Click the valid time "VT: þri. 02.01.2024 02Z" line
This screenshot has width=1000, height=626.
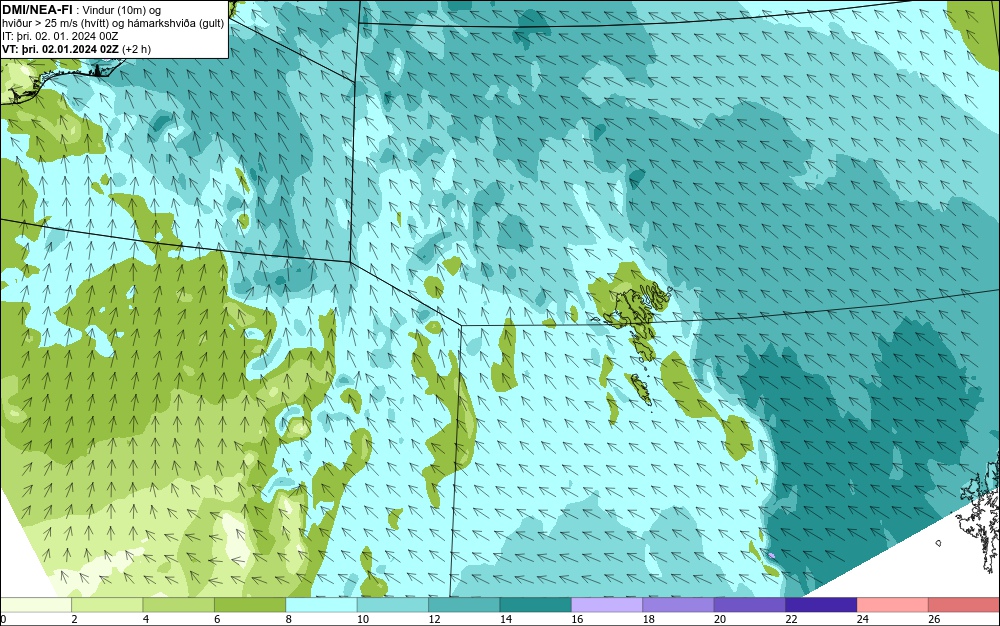60,49
